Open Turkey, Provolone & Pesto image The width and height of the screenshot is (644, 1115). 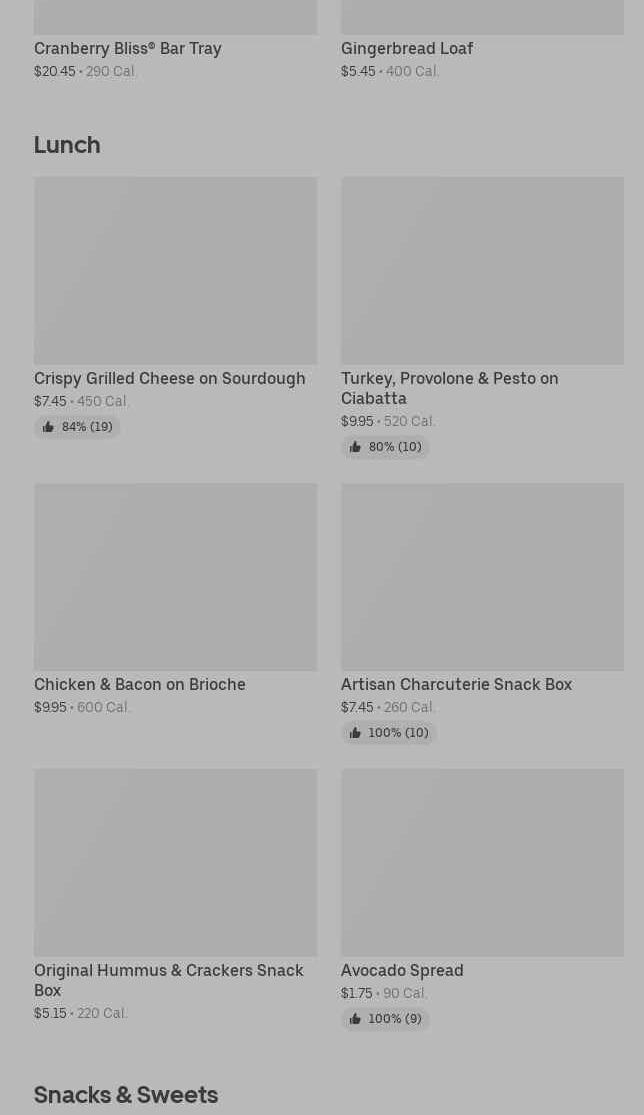(x=483, y=270)
